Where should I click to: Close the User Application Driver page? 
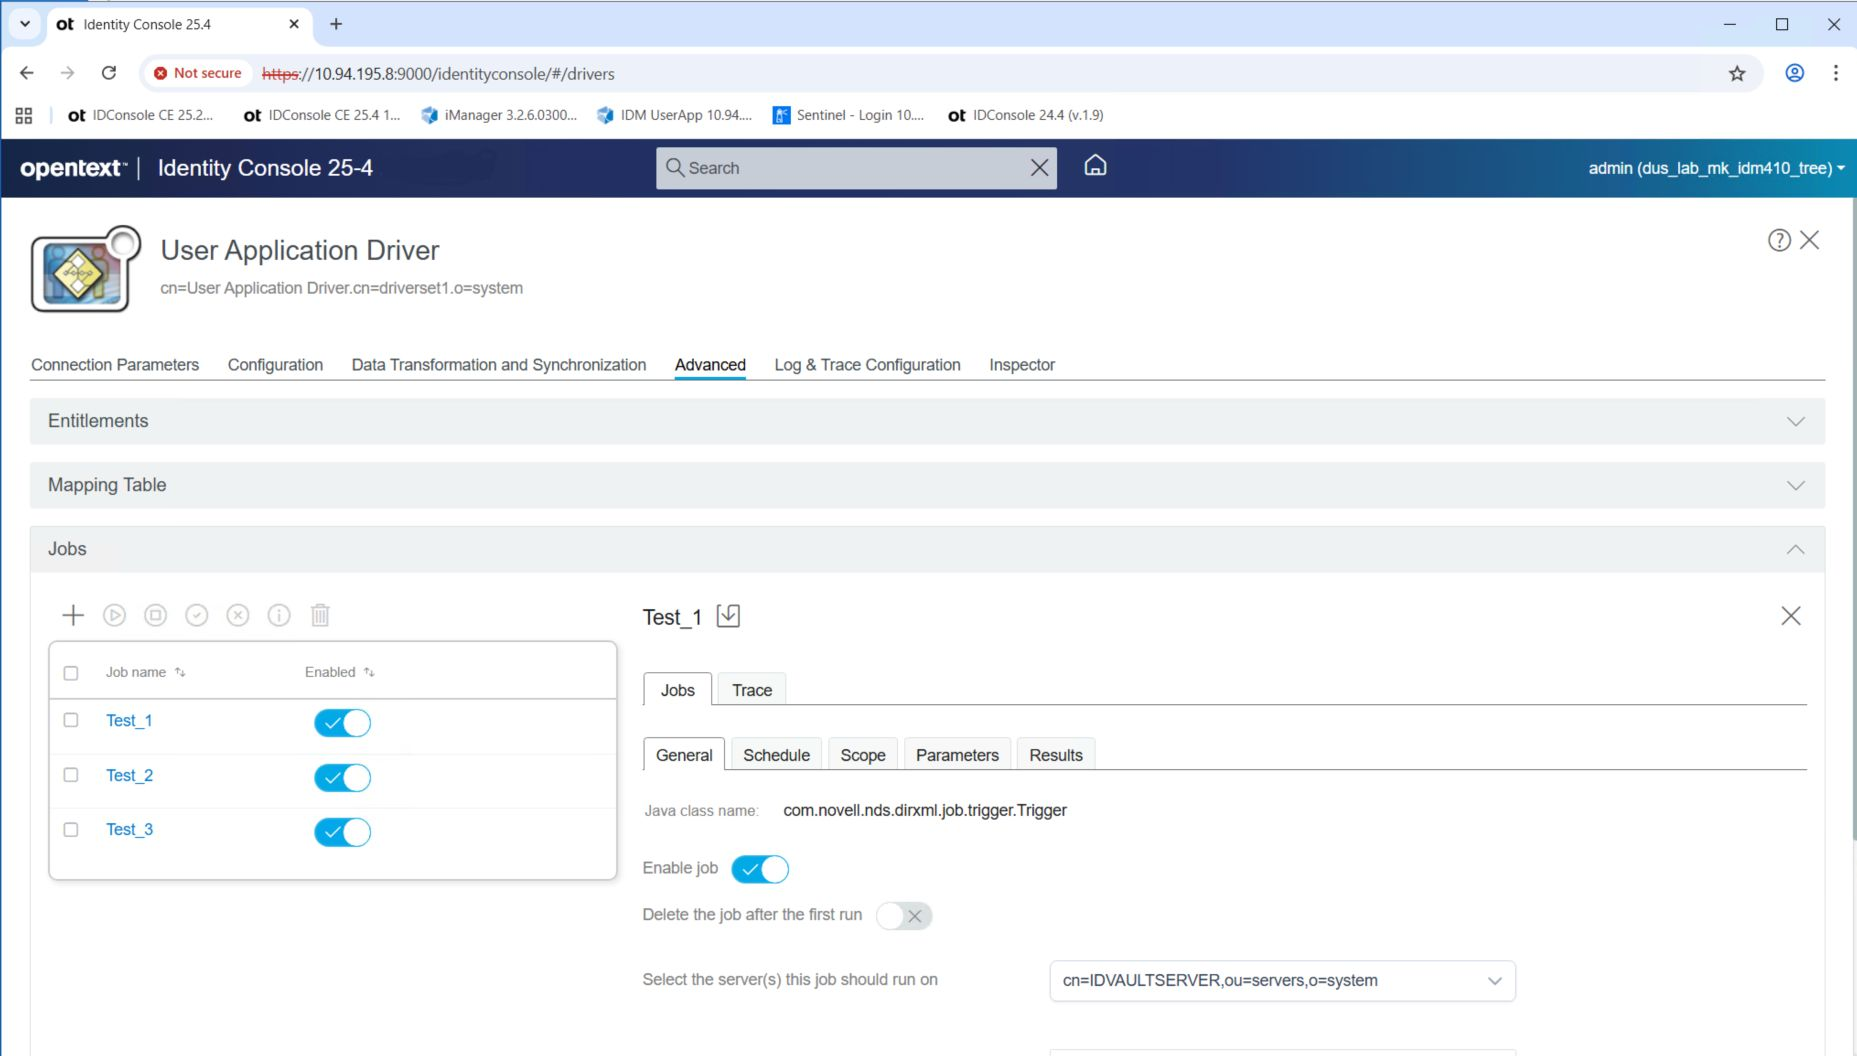(1810, 240)
